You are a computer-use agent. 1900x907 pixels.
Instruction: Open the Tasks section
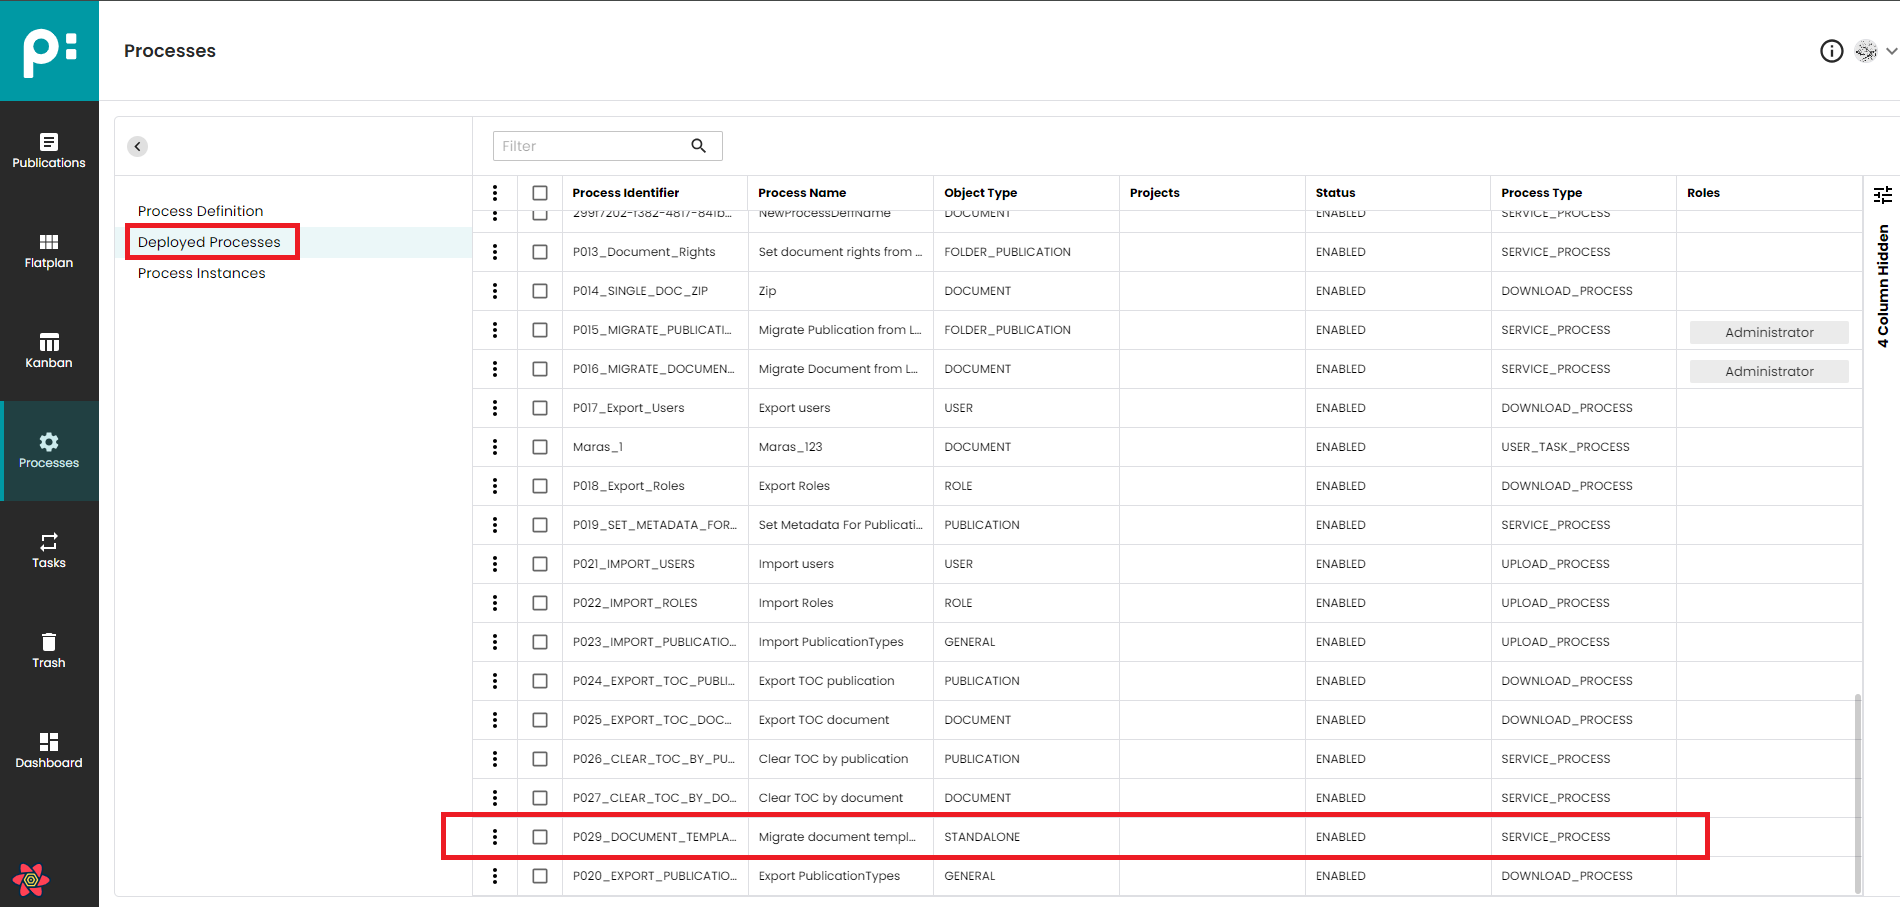48,550
